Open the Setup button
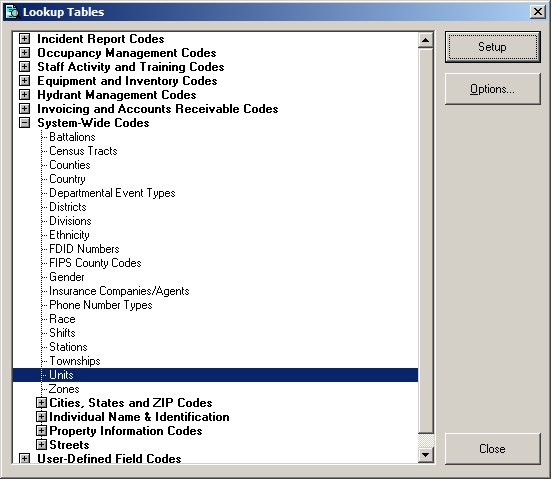The height and width of the screenshot is (479, 551). [492, 47]
